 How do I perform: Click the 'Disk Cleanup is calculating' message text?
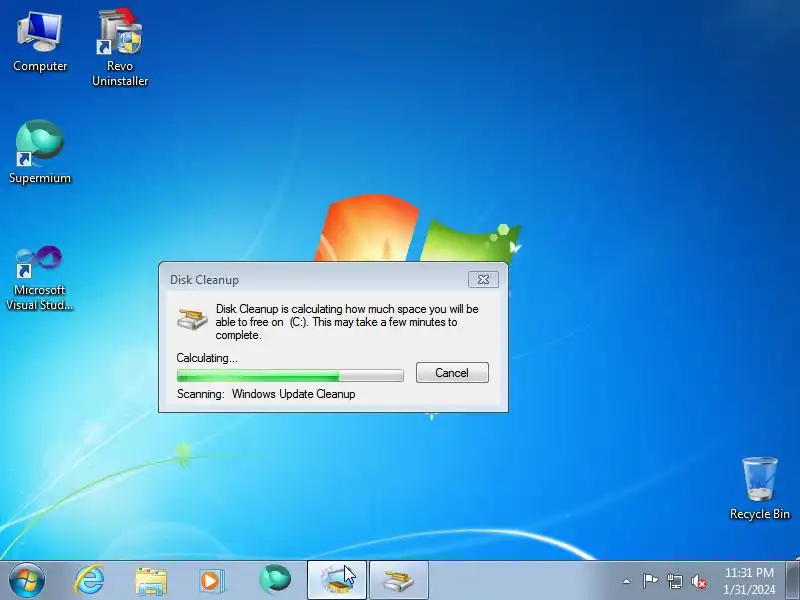point(347,322)
